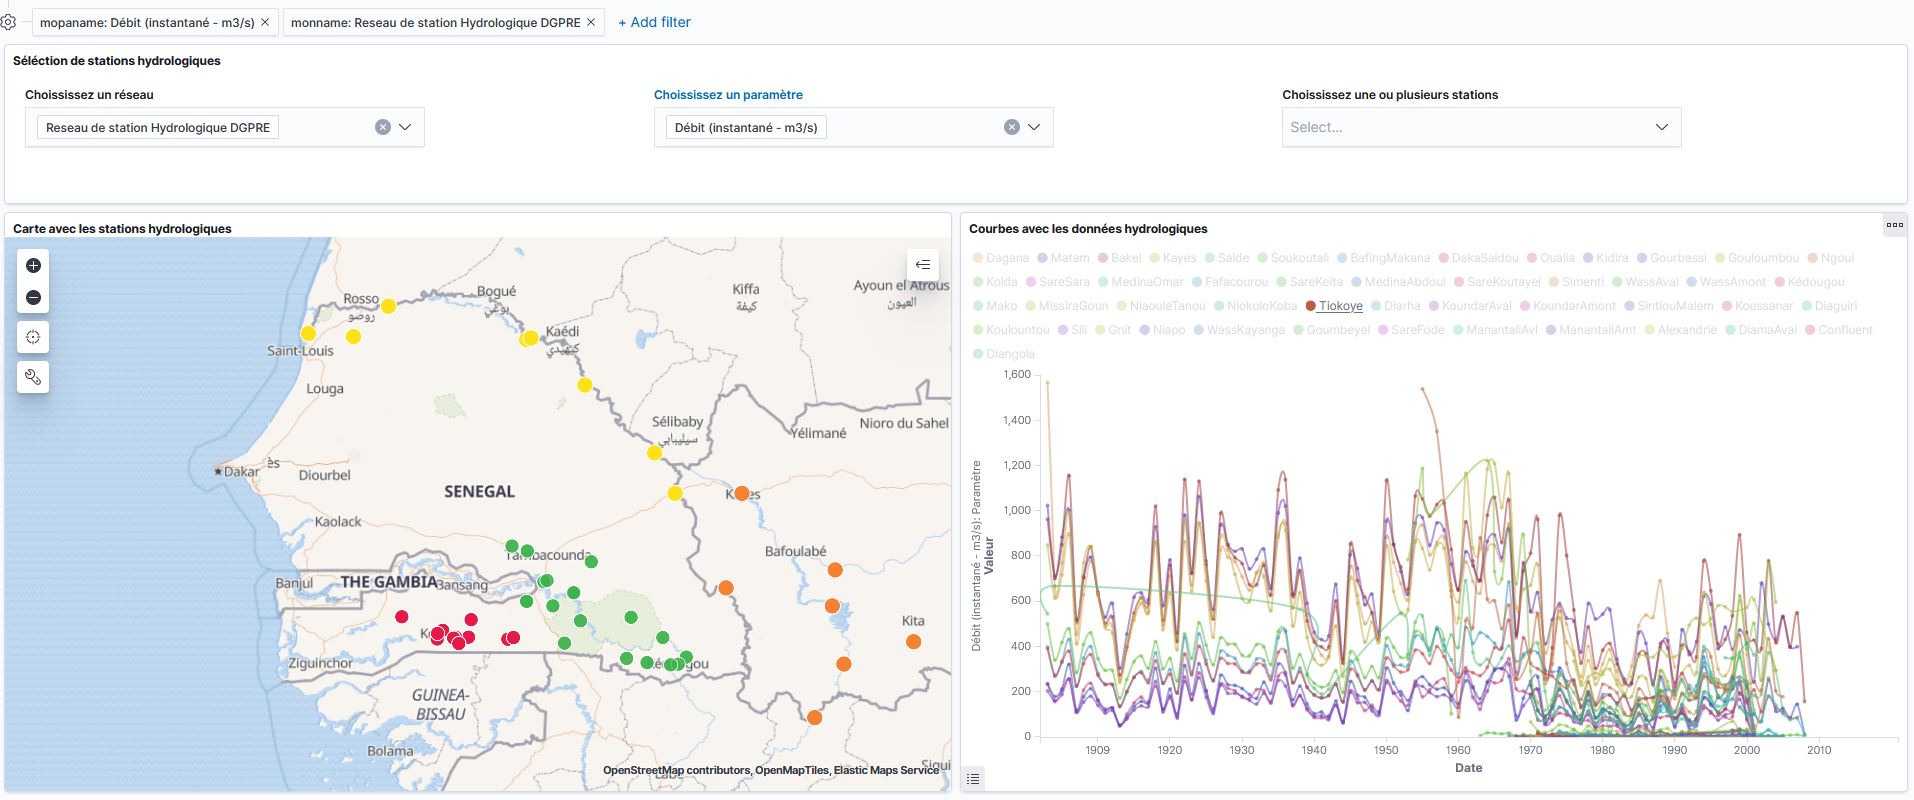This screenshot has height=800, width=1914.
Task: Clear the selected paramètre value
Action: click(x=1012, y=127)
